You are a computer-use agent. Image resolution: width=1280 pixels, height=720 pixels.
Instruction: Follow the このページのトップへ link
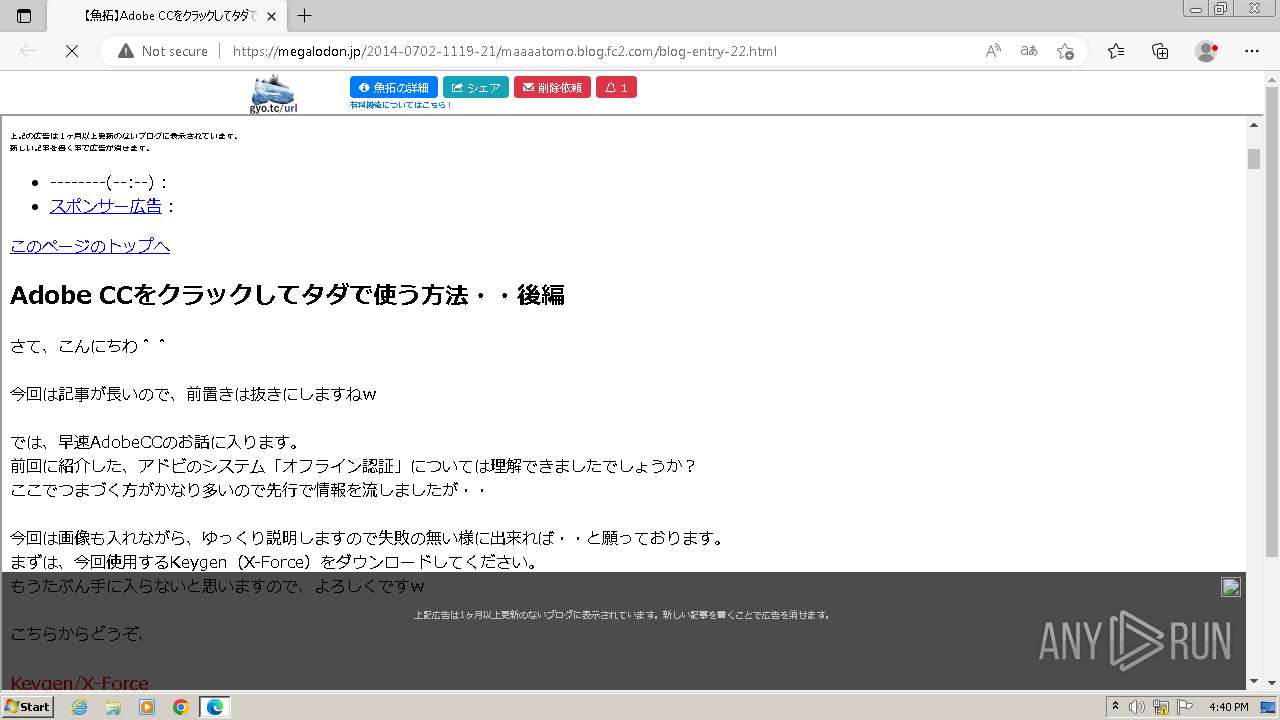click(90, 246)
